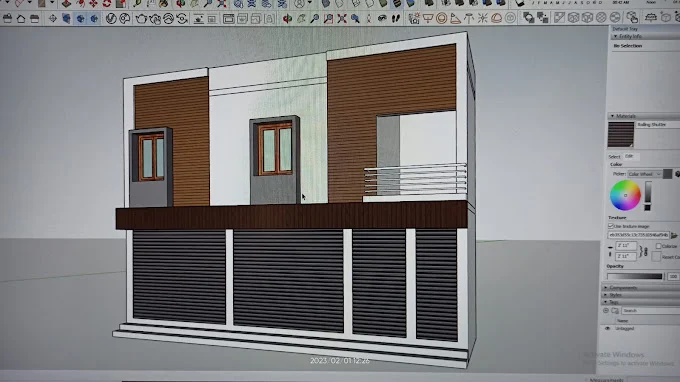Toggle Untagged tag visibility eye

607,328
